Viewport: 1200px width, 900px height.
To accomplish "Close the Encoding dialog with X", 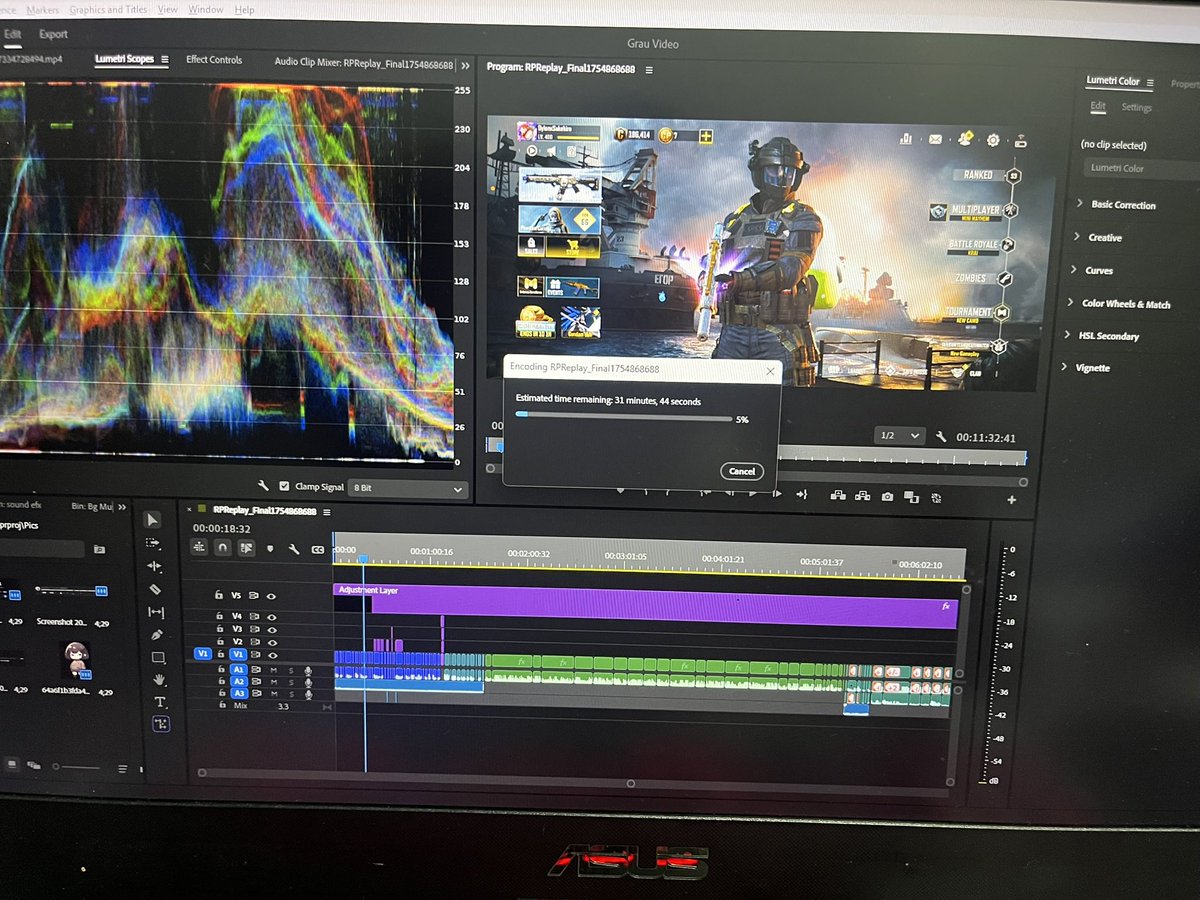I will pyautogui.click(x=770, y=371).
